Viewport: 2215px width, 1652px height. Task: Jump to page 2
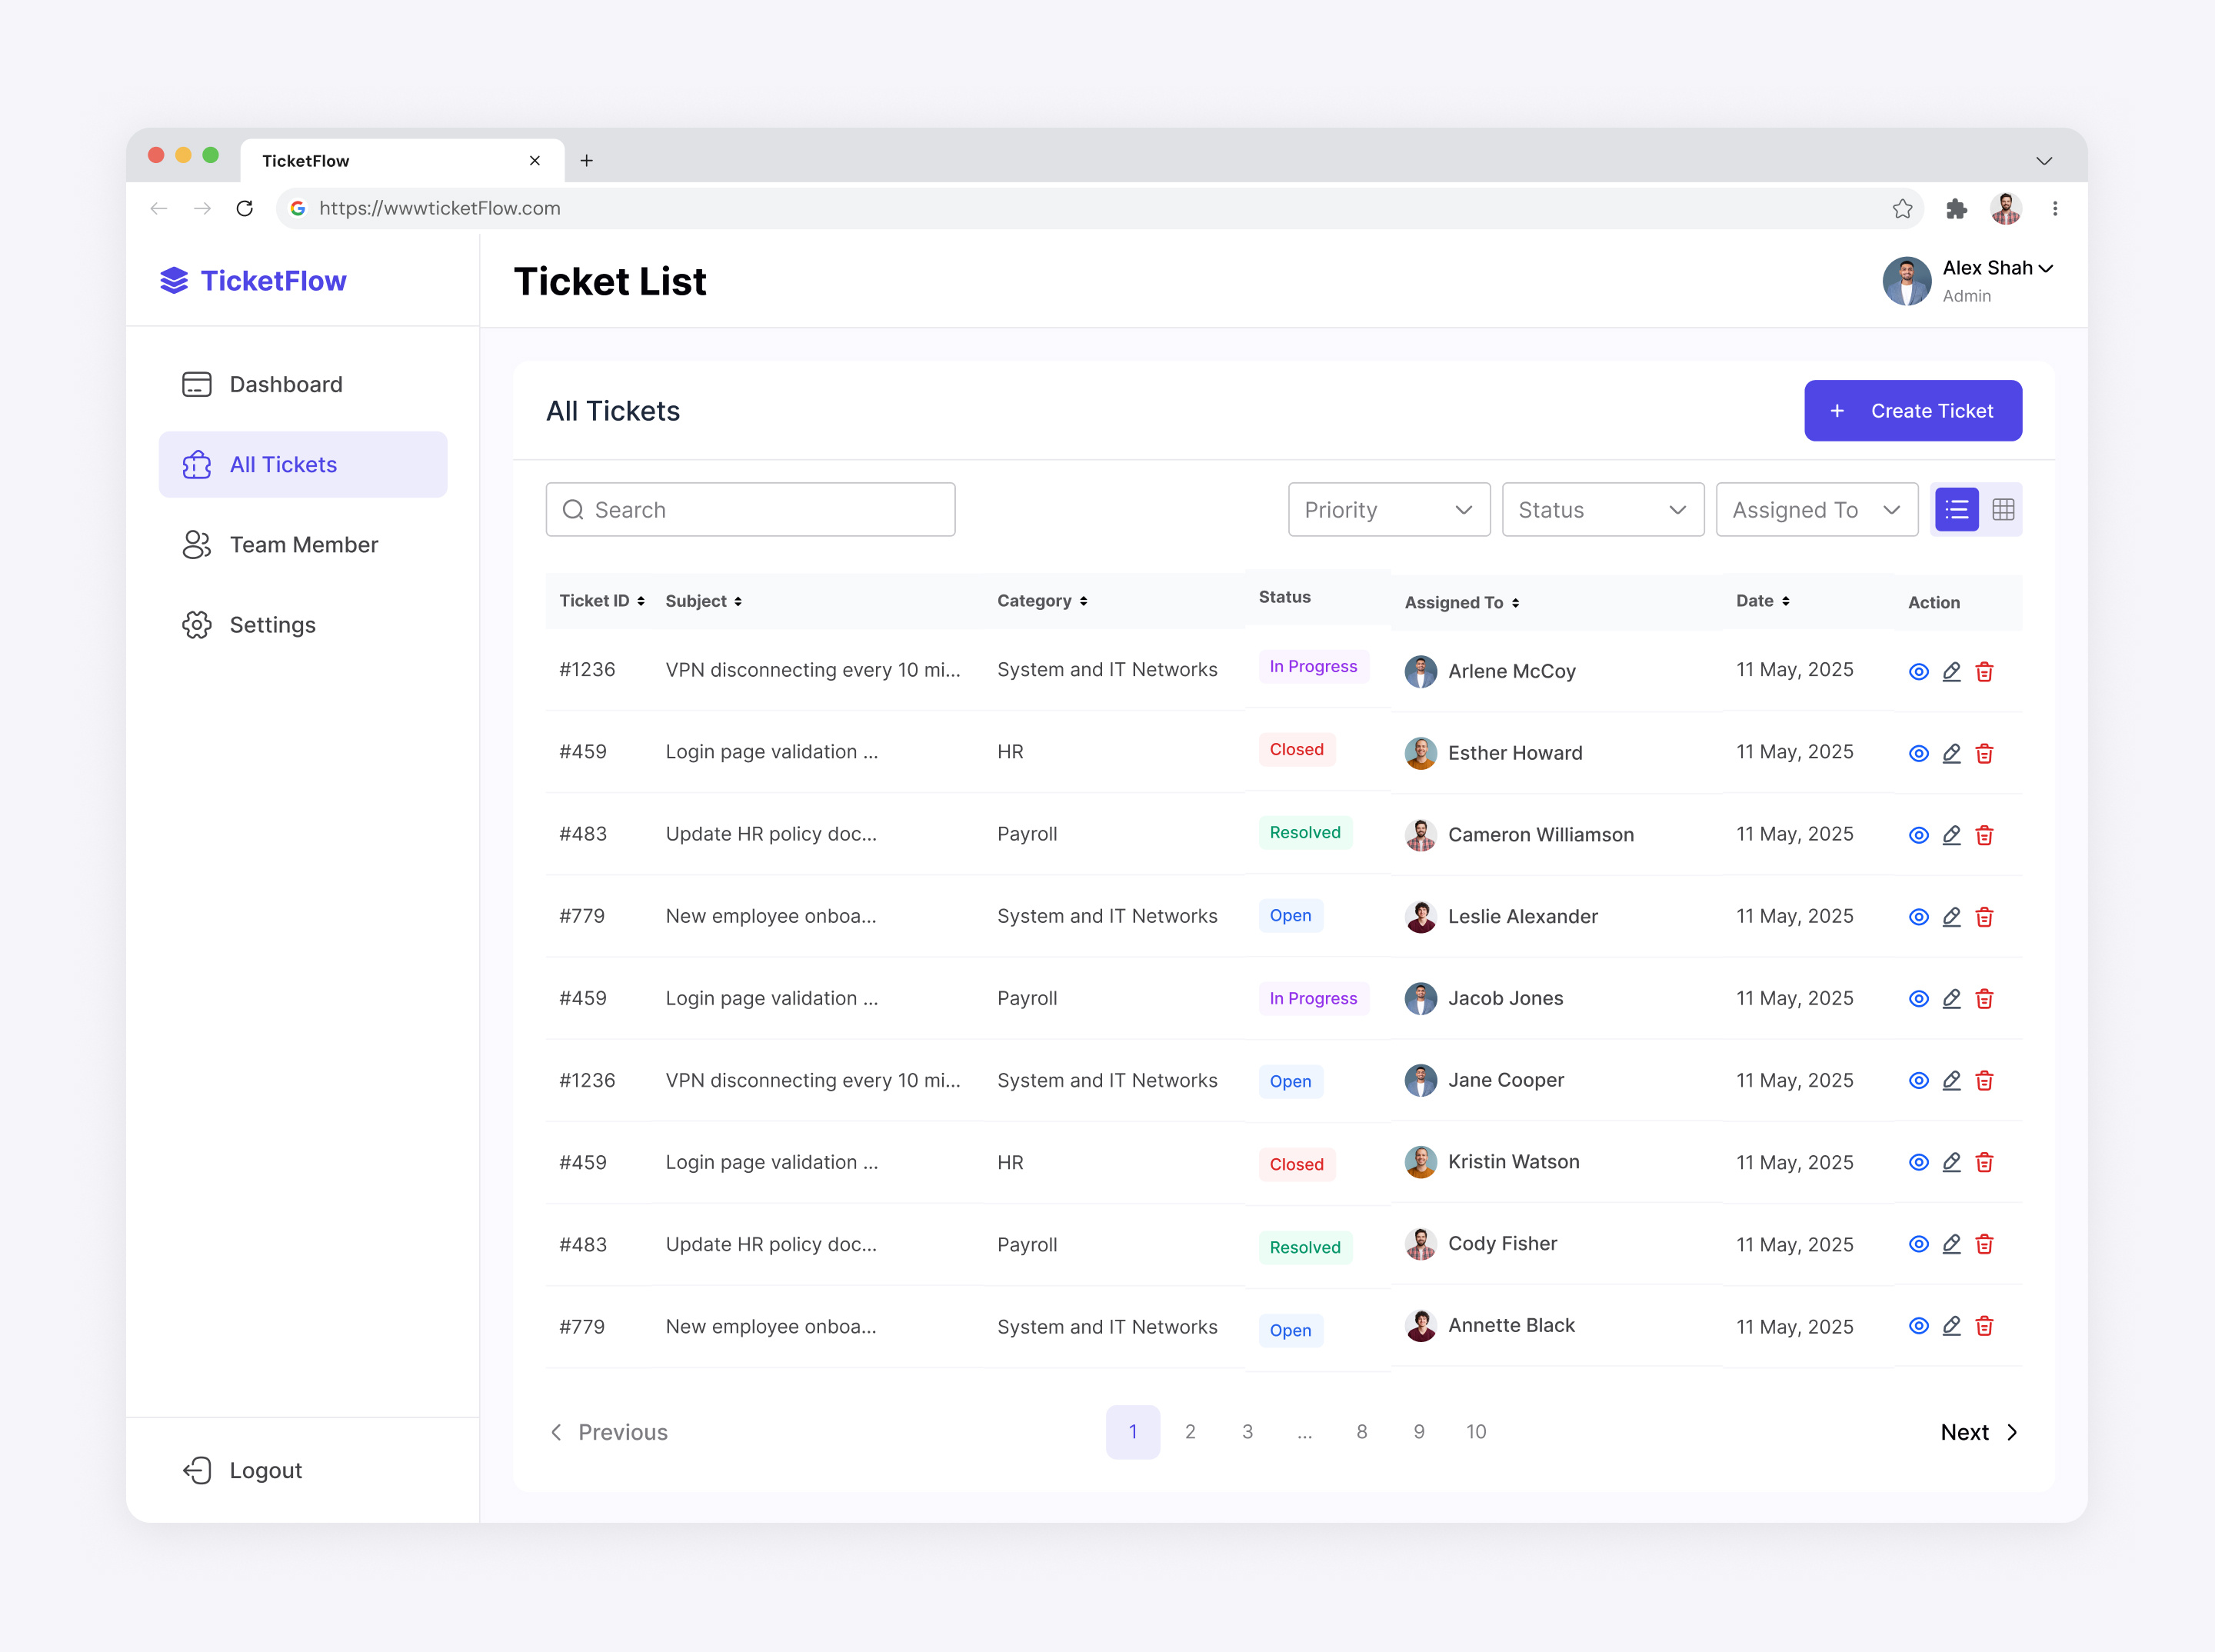(x=1190, y=1432)
